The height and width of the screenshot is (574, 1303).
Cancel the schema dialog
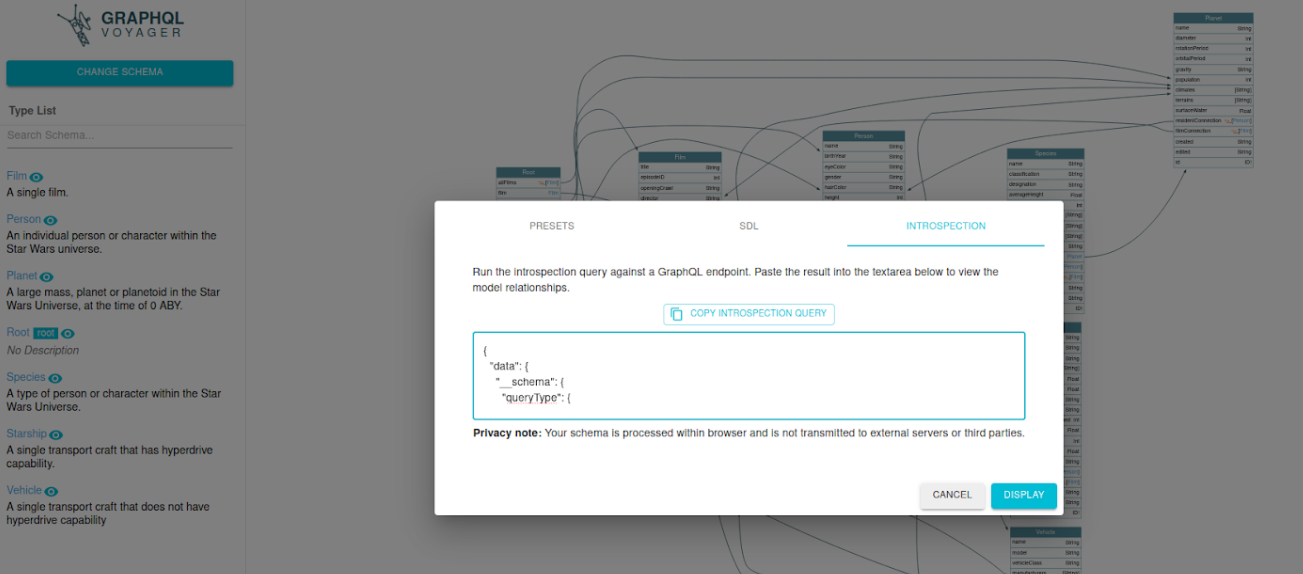coord(952,495)
